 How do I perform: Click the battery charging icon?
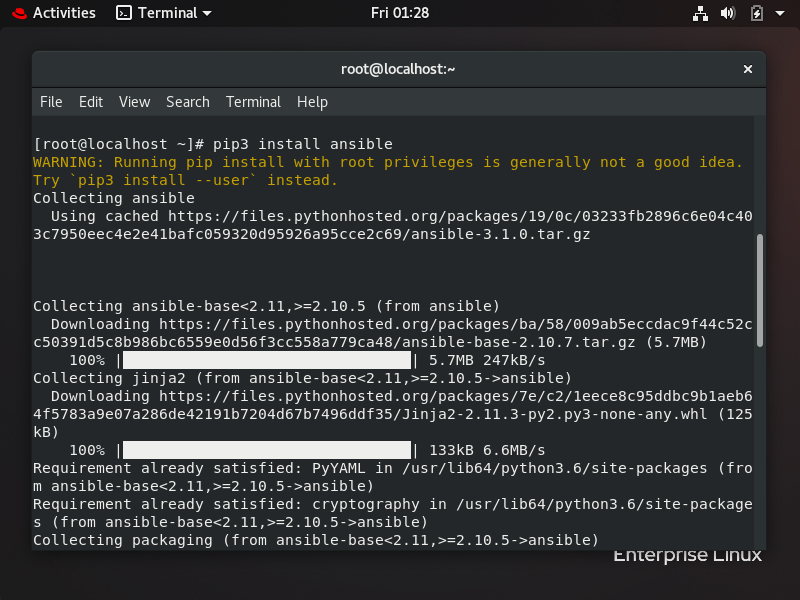coord(757,13)
